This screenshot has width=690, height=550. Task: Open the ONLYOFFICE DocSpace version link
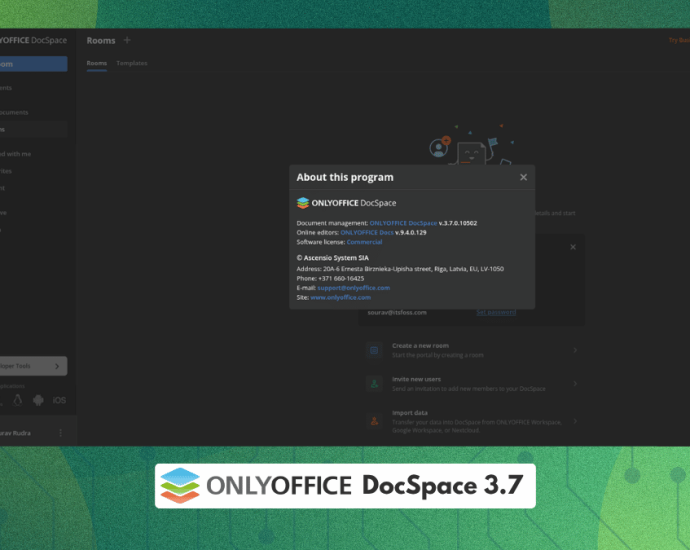403,223
